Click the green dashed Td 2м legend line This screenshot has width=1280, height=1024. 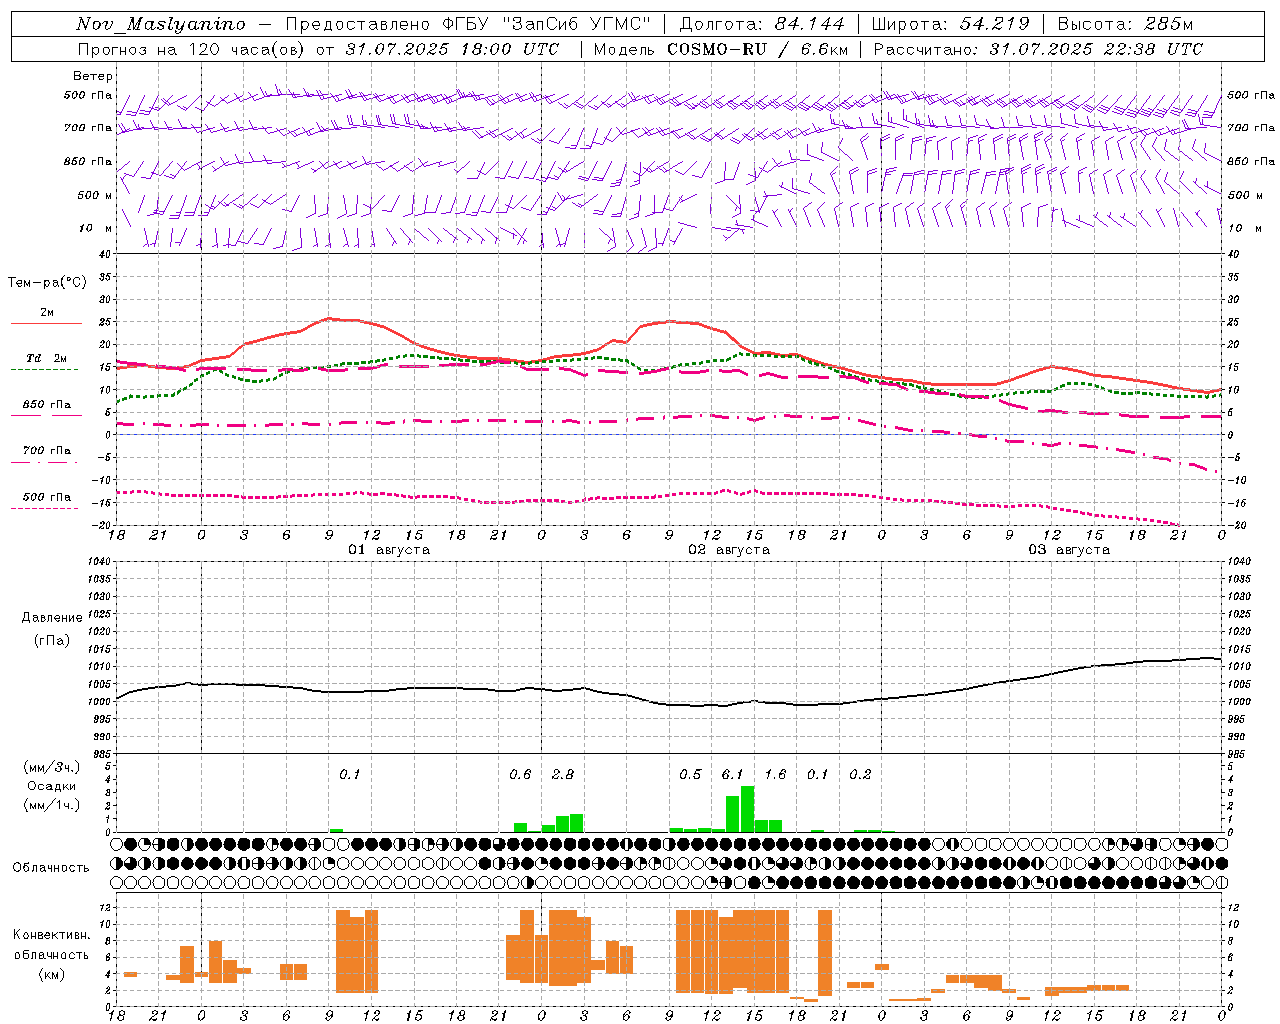tap(45, 370)
